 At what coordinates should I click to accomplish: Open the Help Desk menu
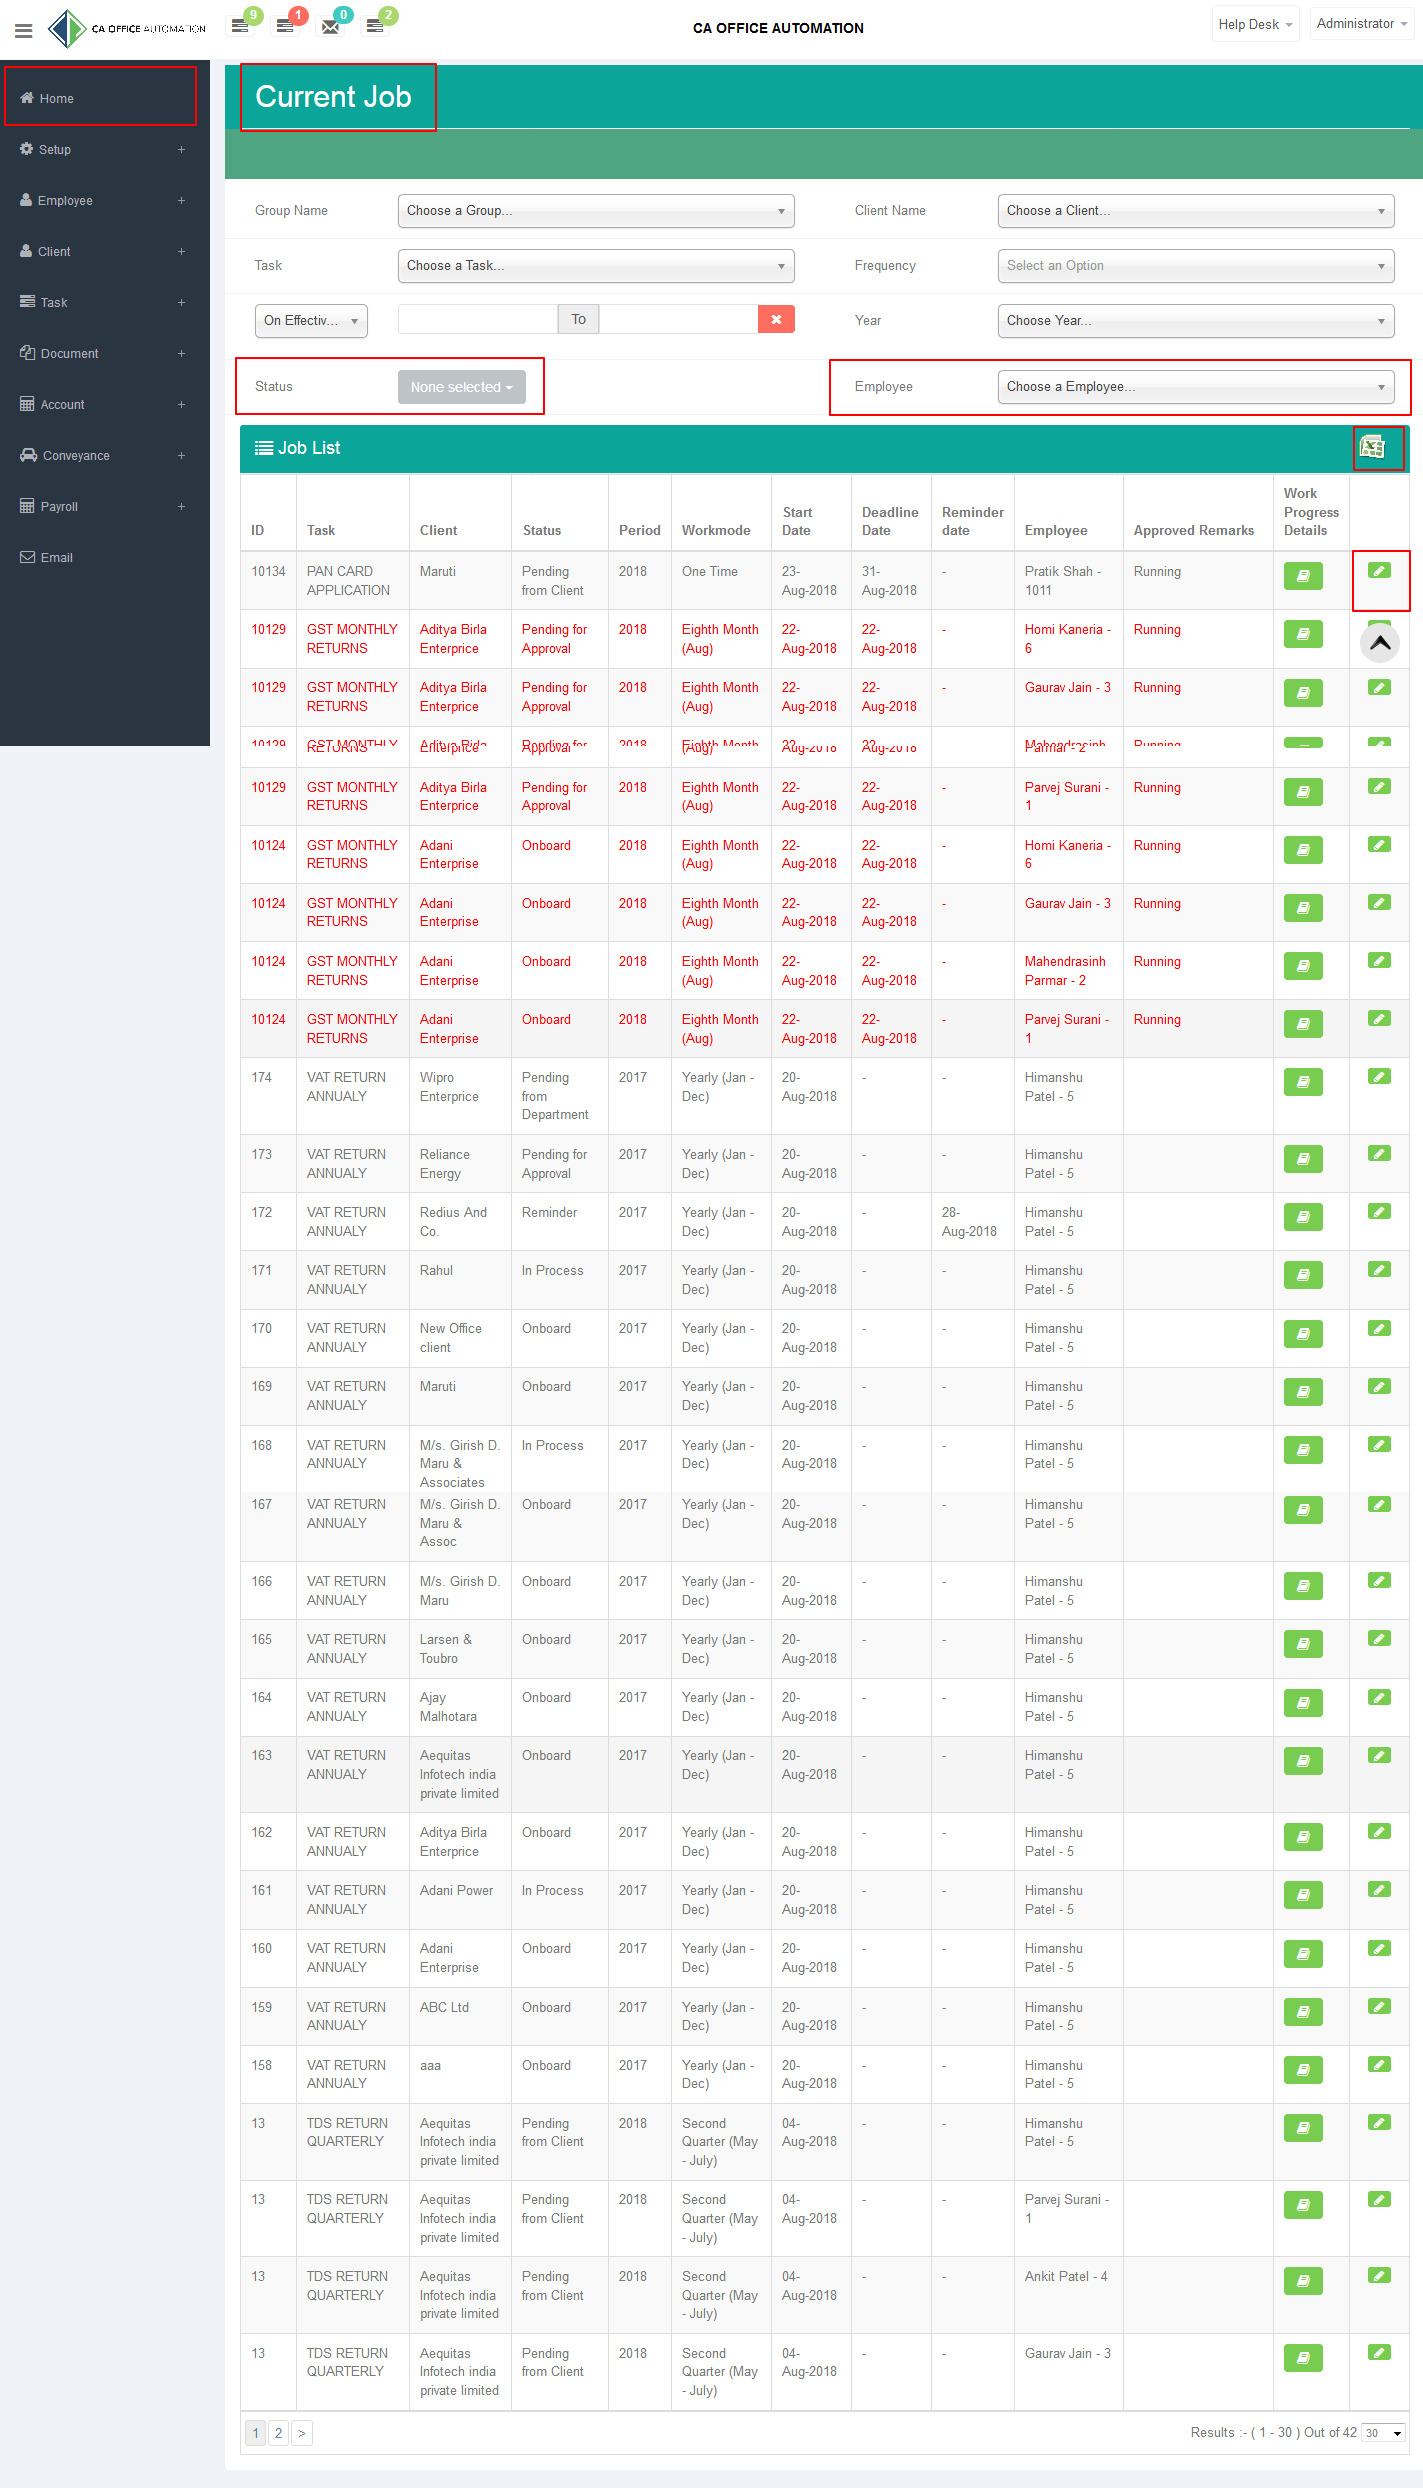click(1255, 24)
